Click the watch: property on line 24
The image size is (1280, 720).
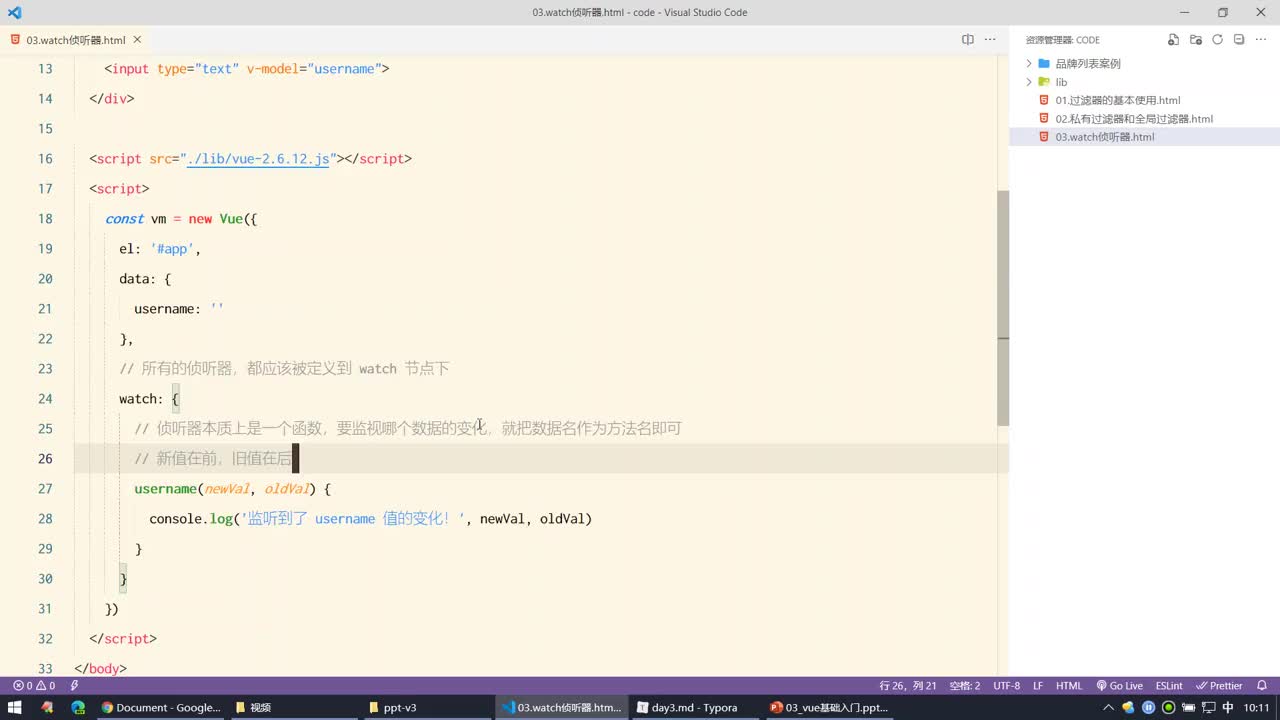coord(141,399)
